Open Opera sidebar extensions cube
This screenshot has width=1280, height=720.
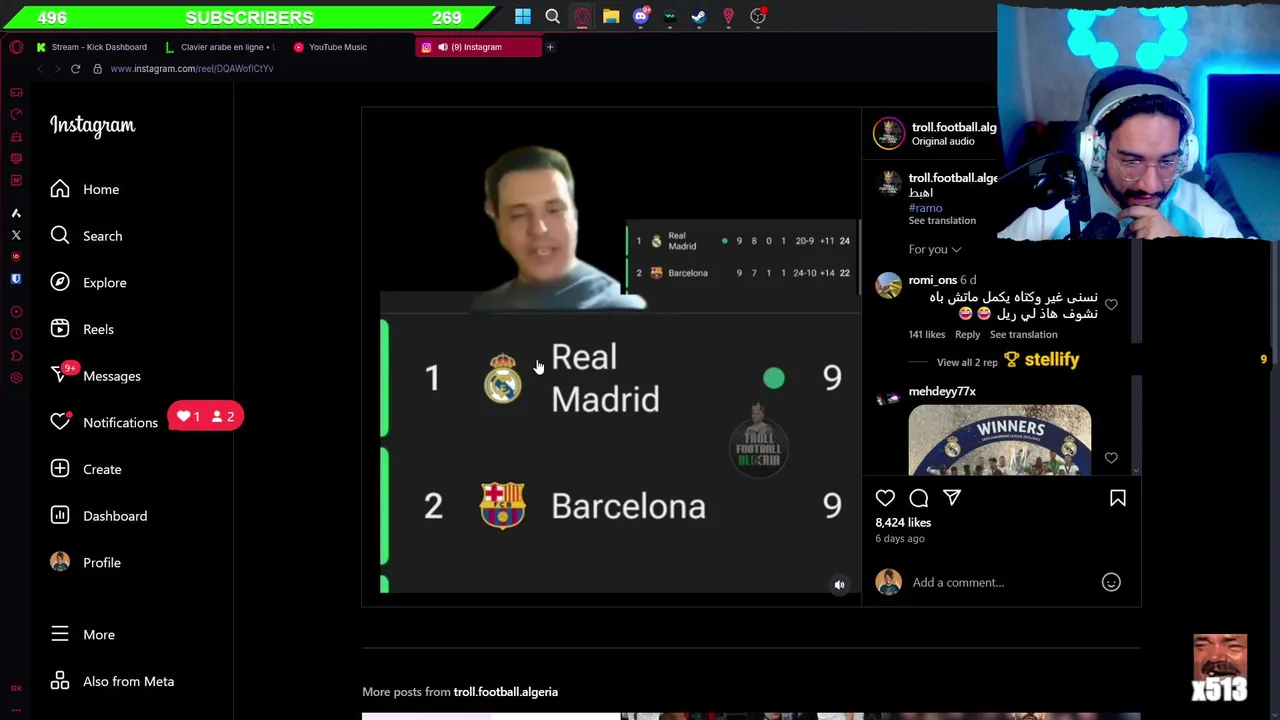16,356
